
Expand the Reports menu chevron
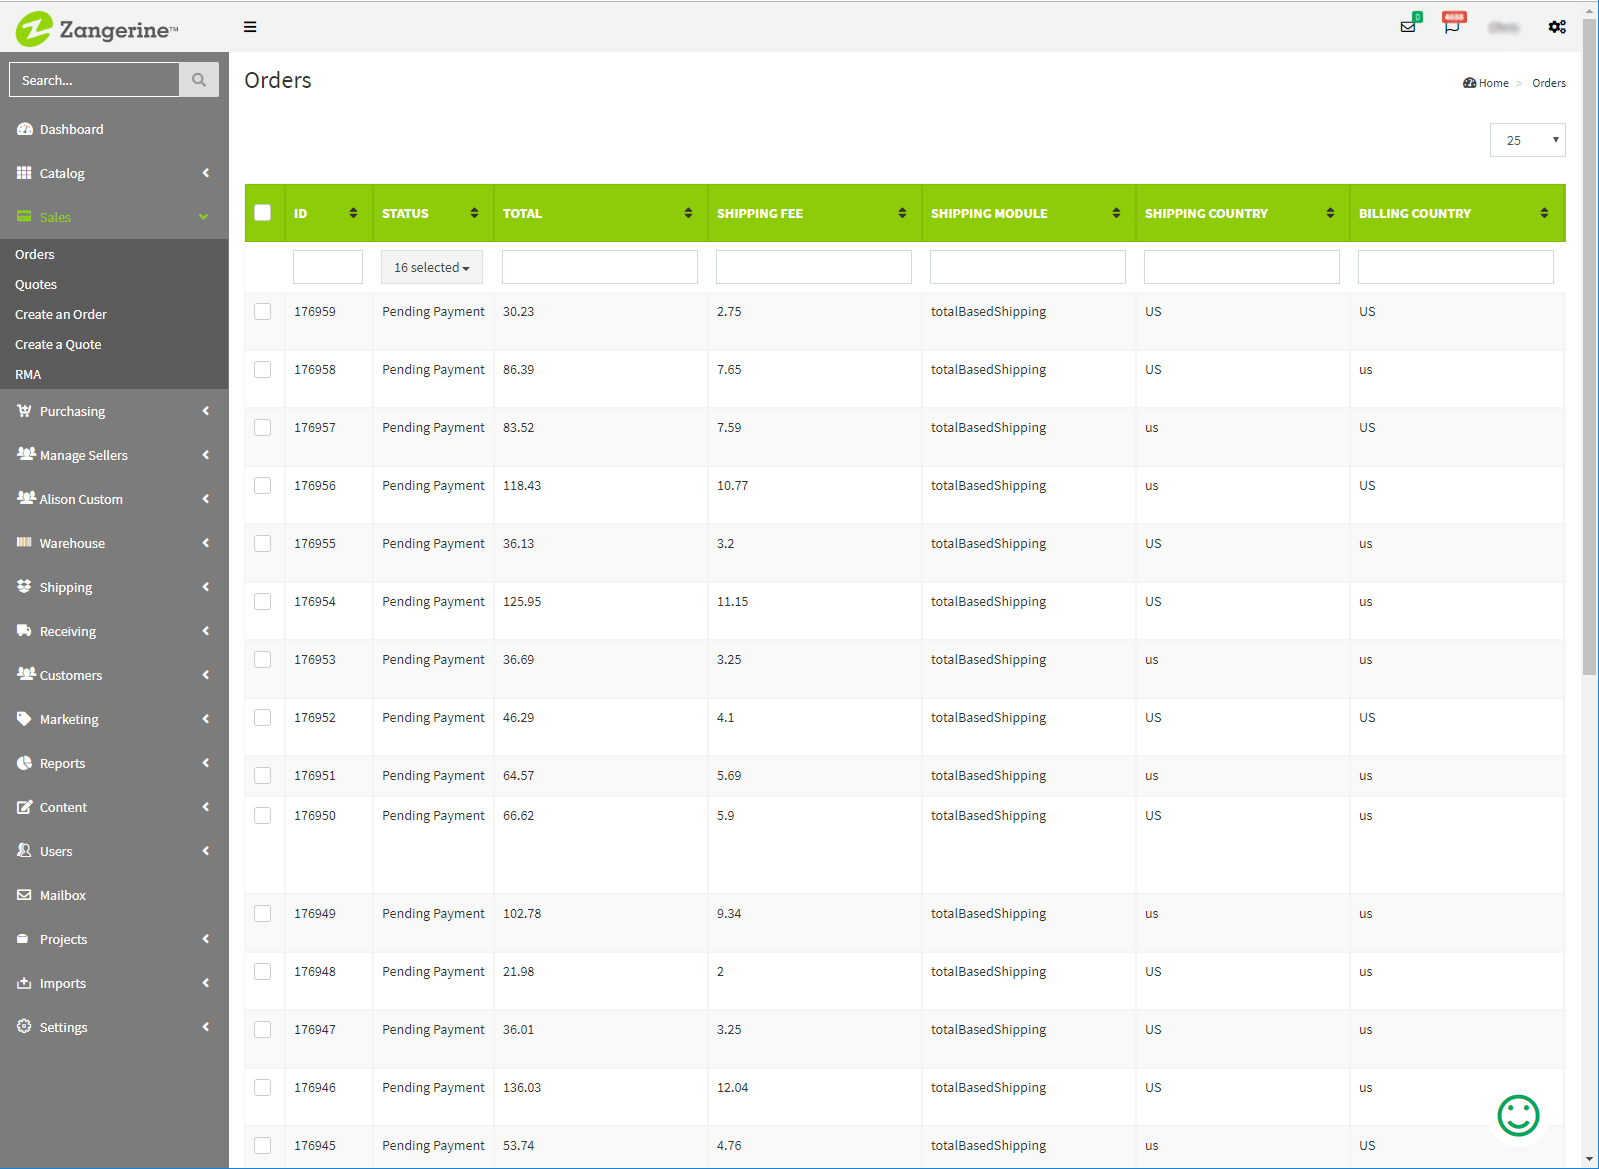pos(206,763)
